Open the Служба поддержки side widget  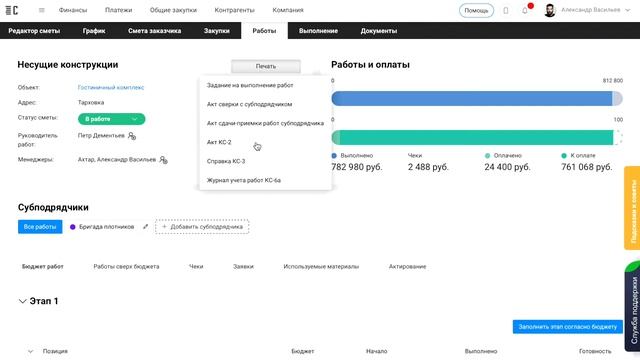click(x=633, y=307)
